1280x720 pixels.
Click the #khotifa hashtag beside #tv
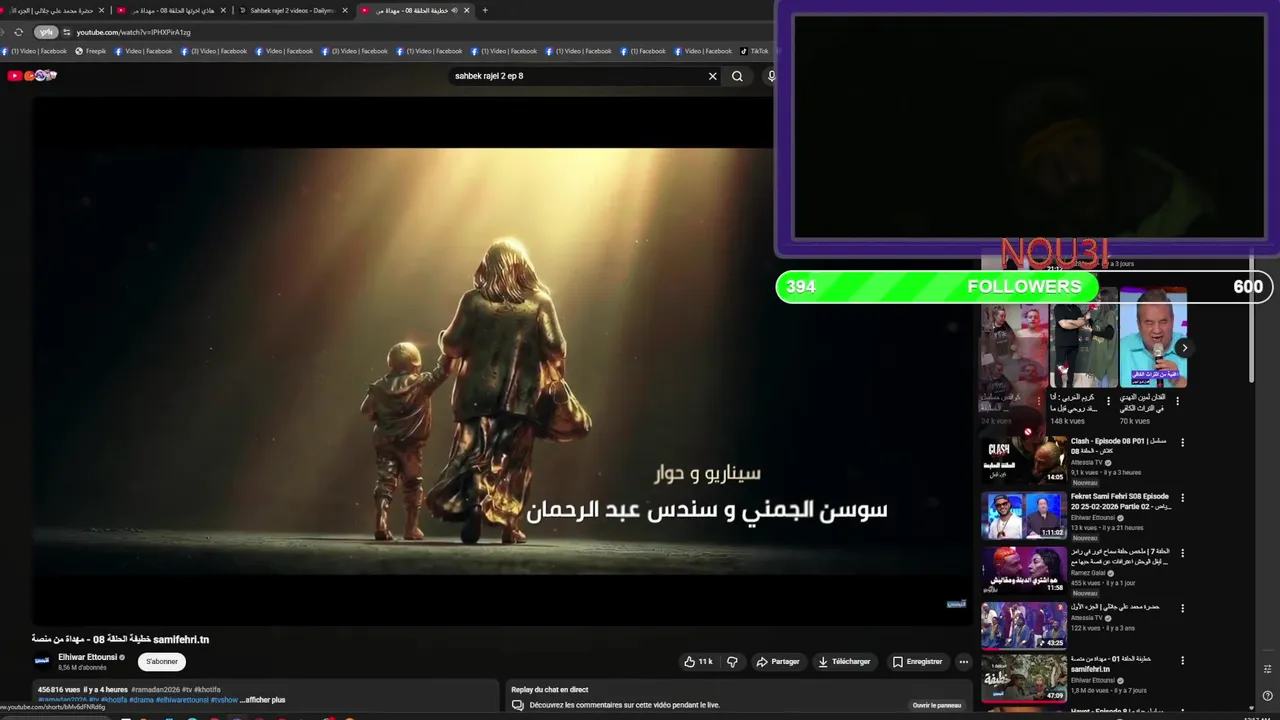(x=207, y=690)
